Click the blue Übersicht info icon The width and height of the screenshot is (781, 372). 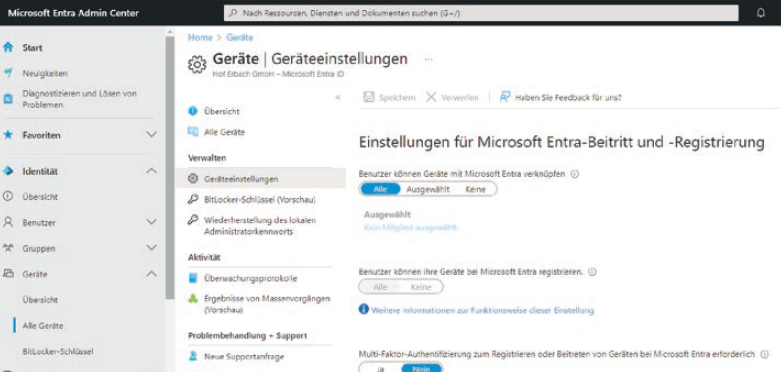[193, 111]
